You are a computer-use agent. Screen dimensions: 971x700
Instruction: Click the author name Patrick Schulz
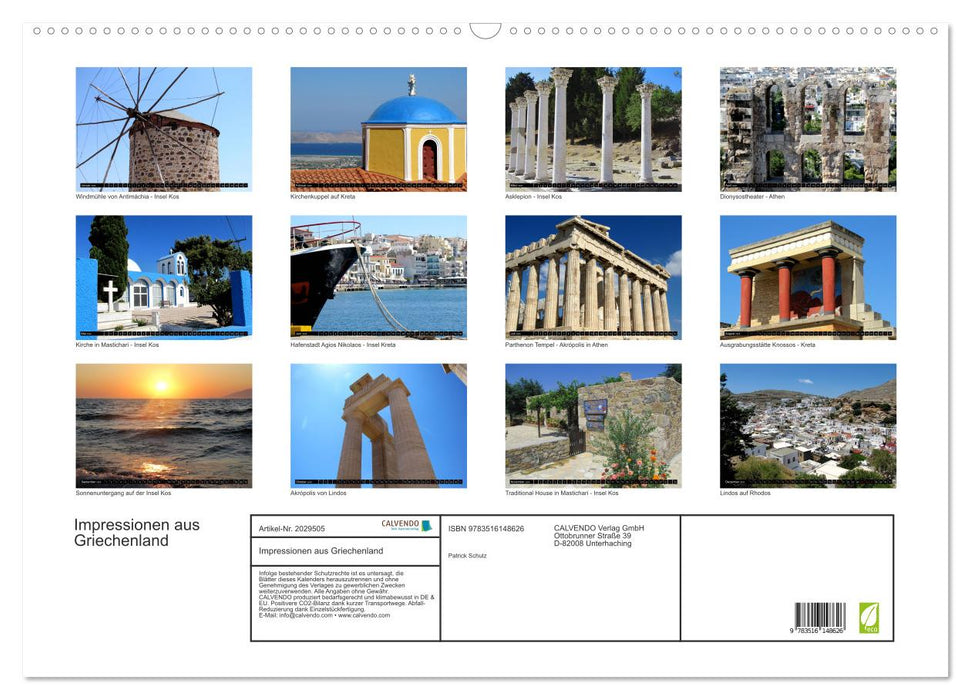coord(467,555)
